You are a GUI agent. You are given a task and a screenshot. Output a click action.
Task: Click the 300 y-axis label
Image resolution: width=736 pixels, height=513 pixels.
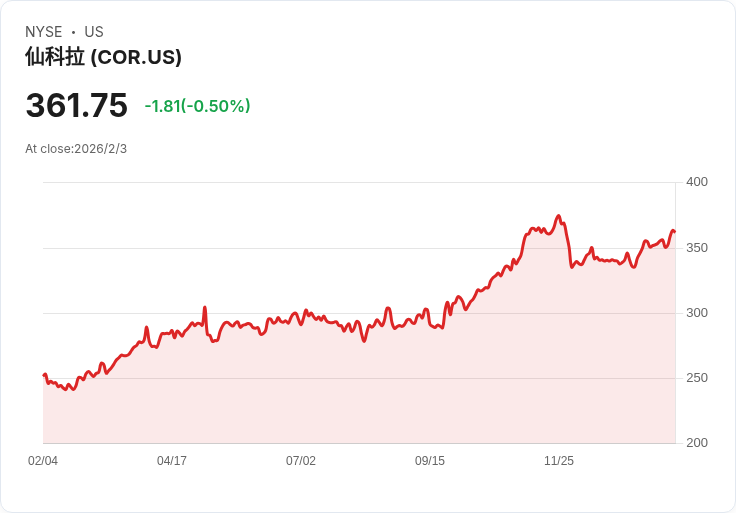tap(696, 312)
